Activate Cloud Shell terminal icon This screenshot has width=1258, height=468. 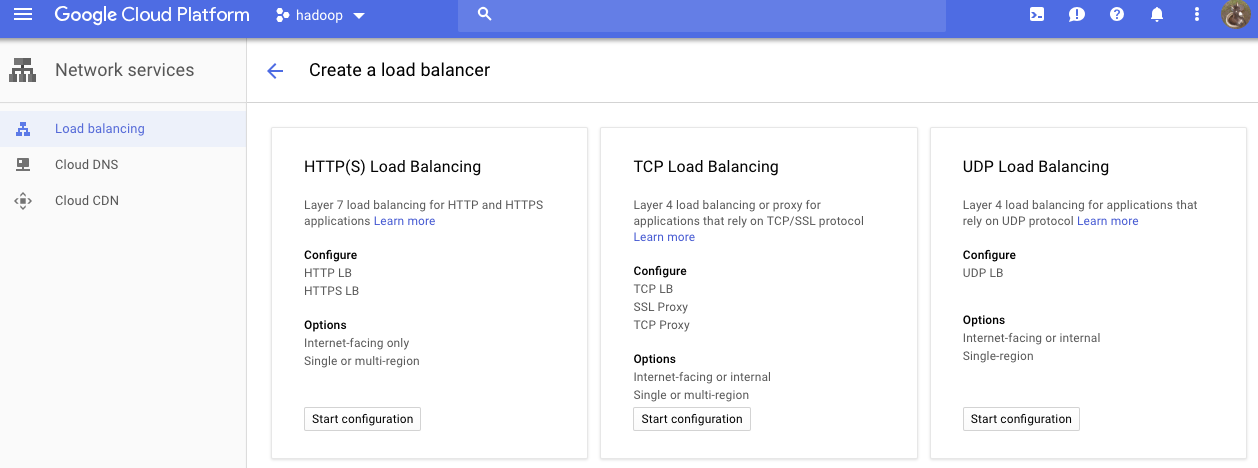coord(1037,15)
